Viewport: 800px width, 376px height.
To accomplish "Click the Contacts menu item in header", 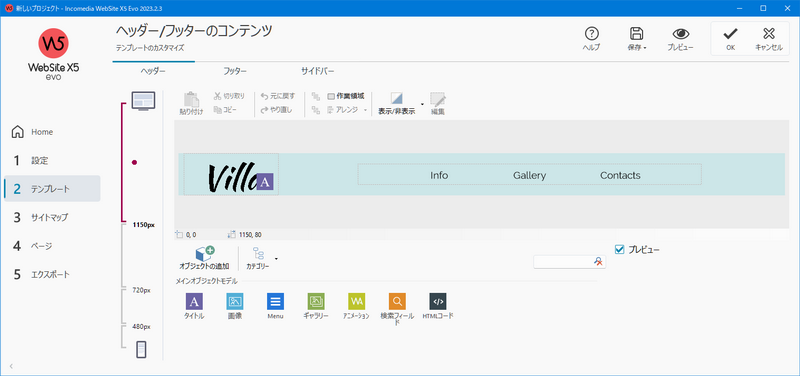I will click(620, 176).
